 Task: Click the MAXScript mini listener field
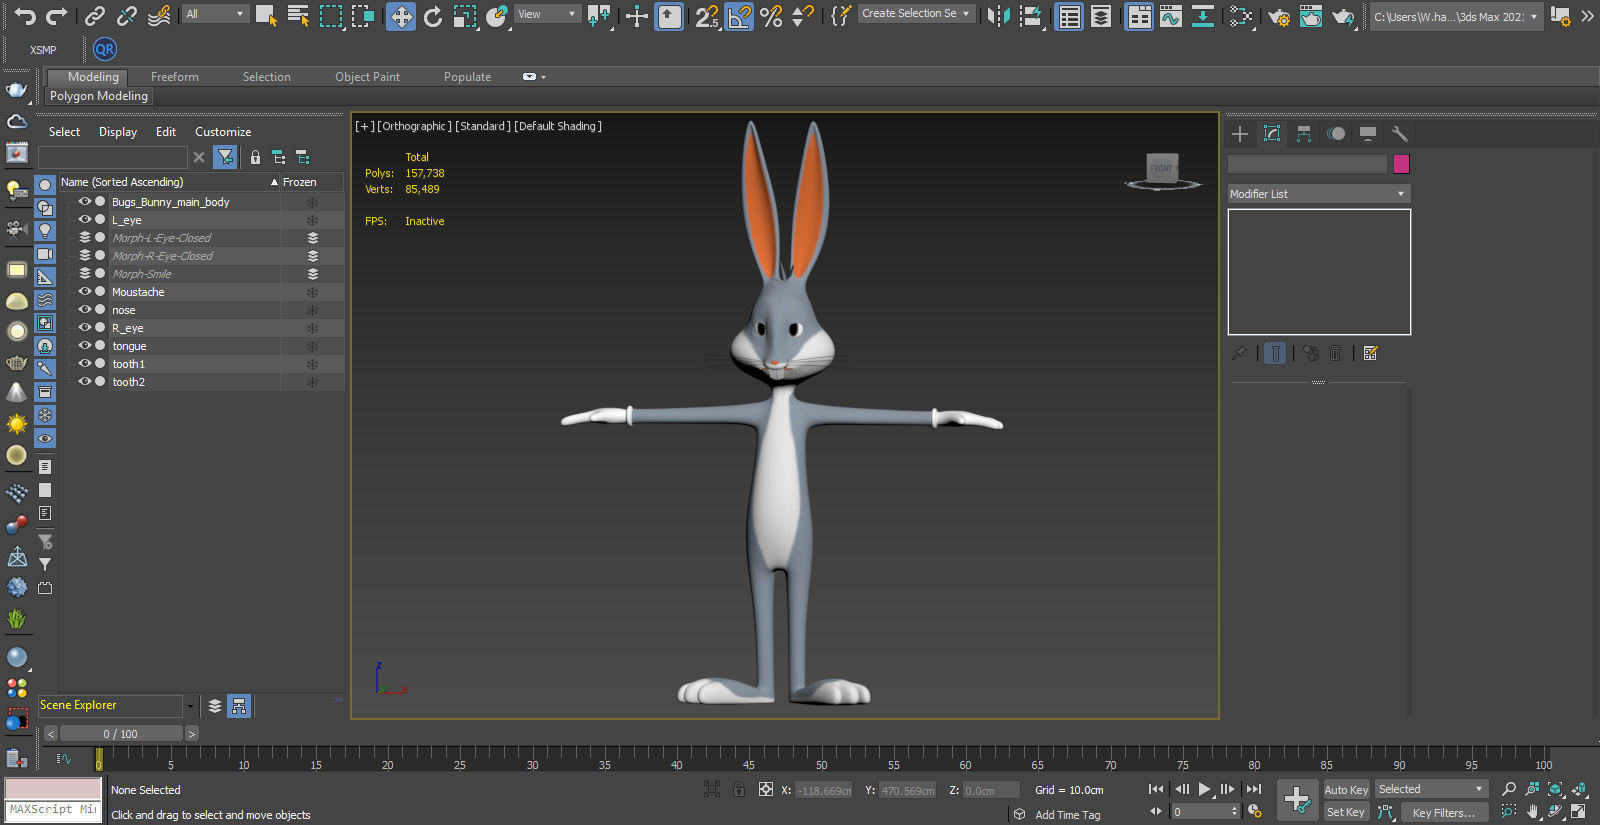click(53, 810)
